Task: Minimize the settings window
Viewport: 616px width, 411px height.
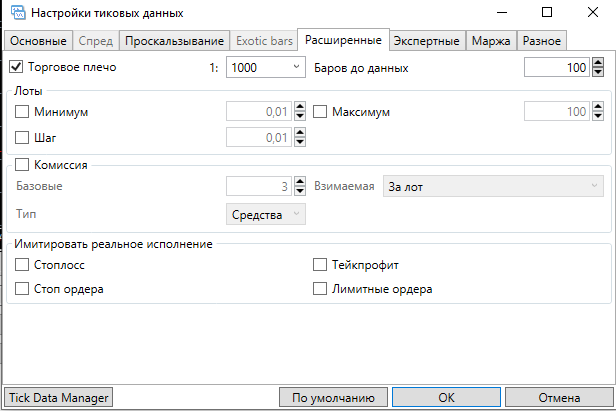Action: (502, 13)
